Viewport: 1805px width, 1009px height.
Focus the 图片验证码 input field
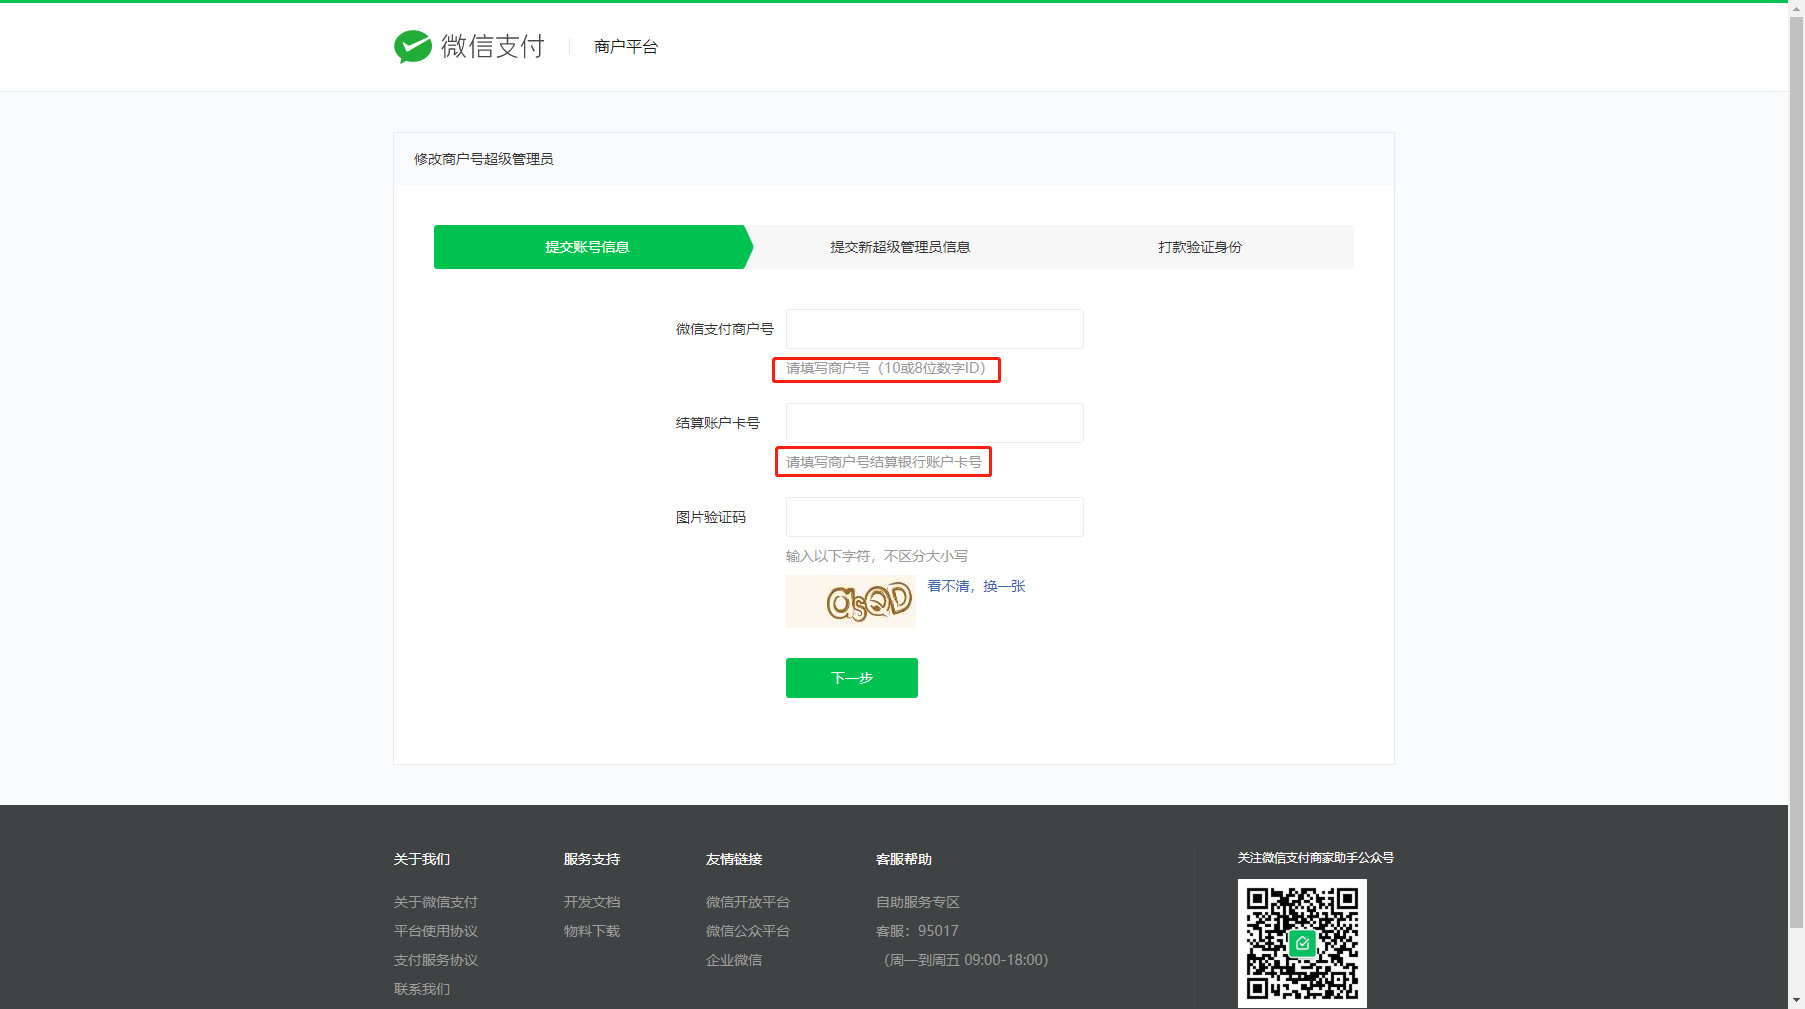pos(934,517)
